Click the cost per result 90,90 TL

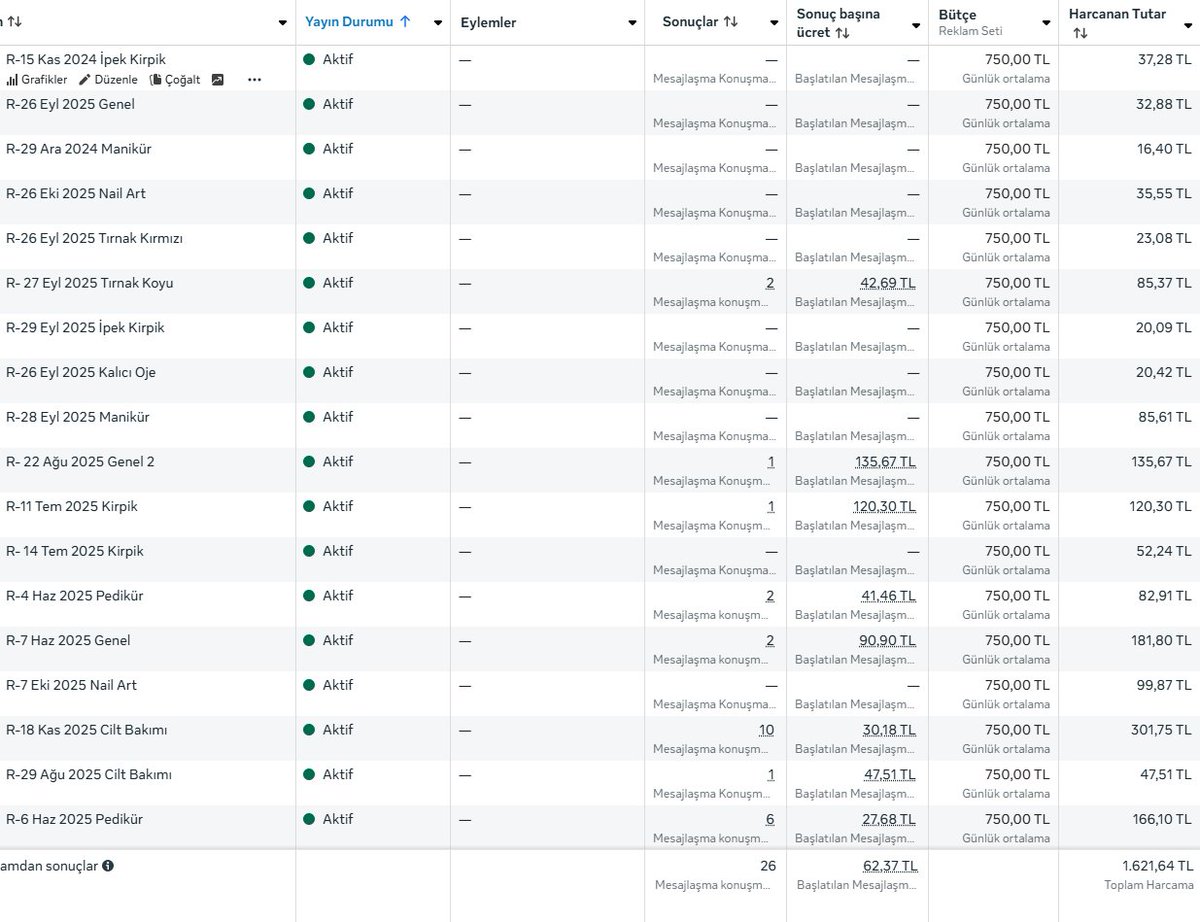click(888, 640)
